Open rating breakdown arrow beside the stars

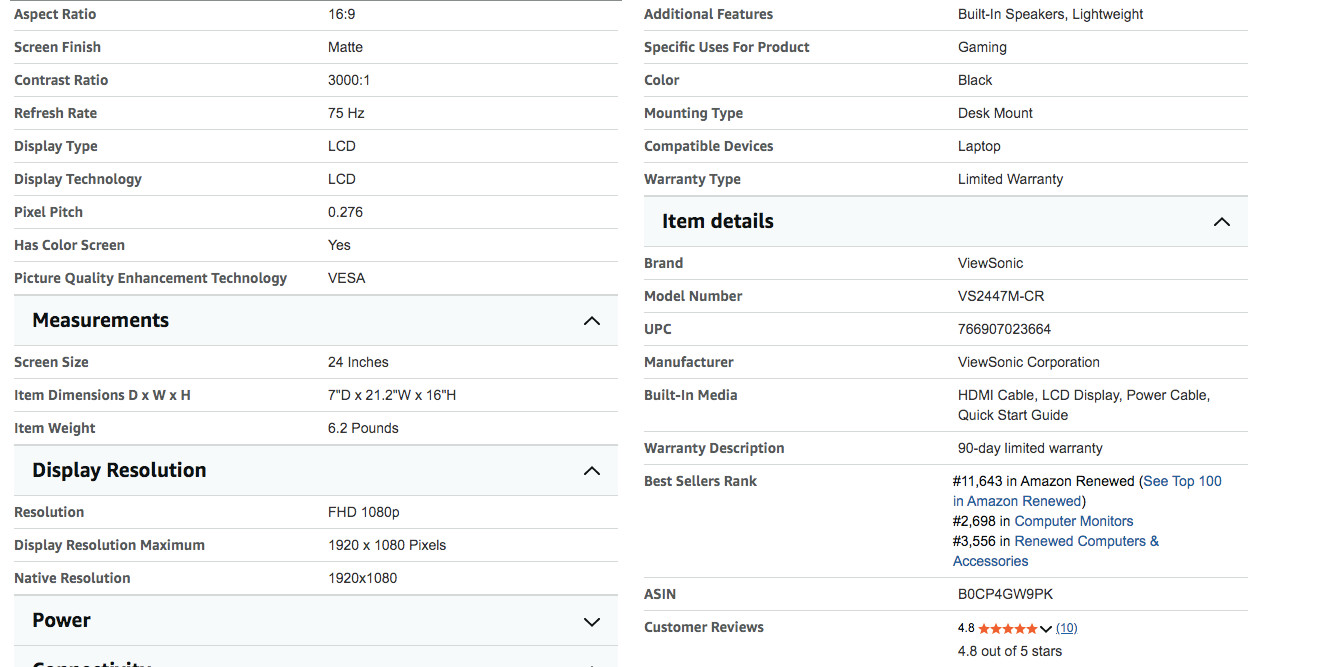coord(1046,629)
